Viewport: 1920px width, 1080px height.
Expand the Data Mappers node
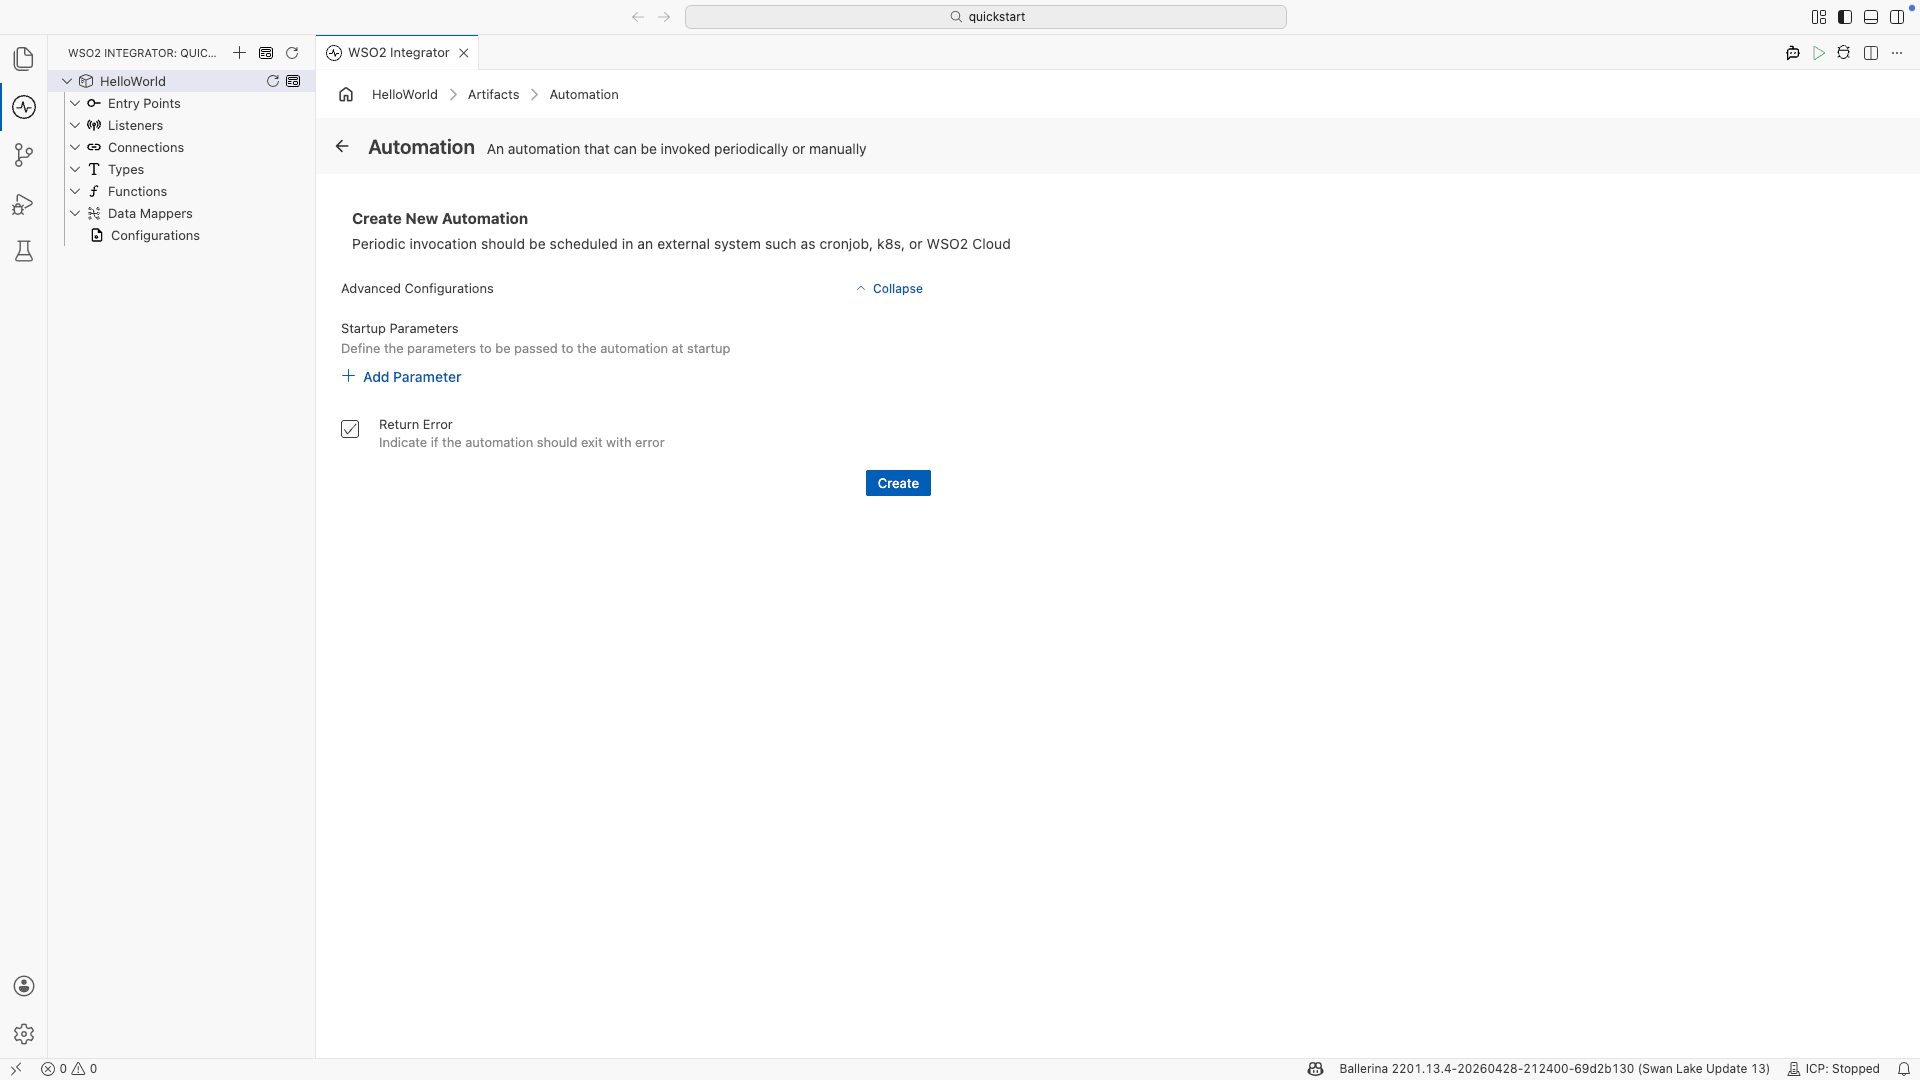[75, 213]
